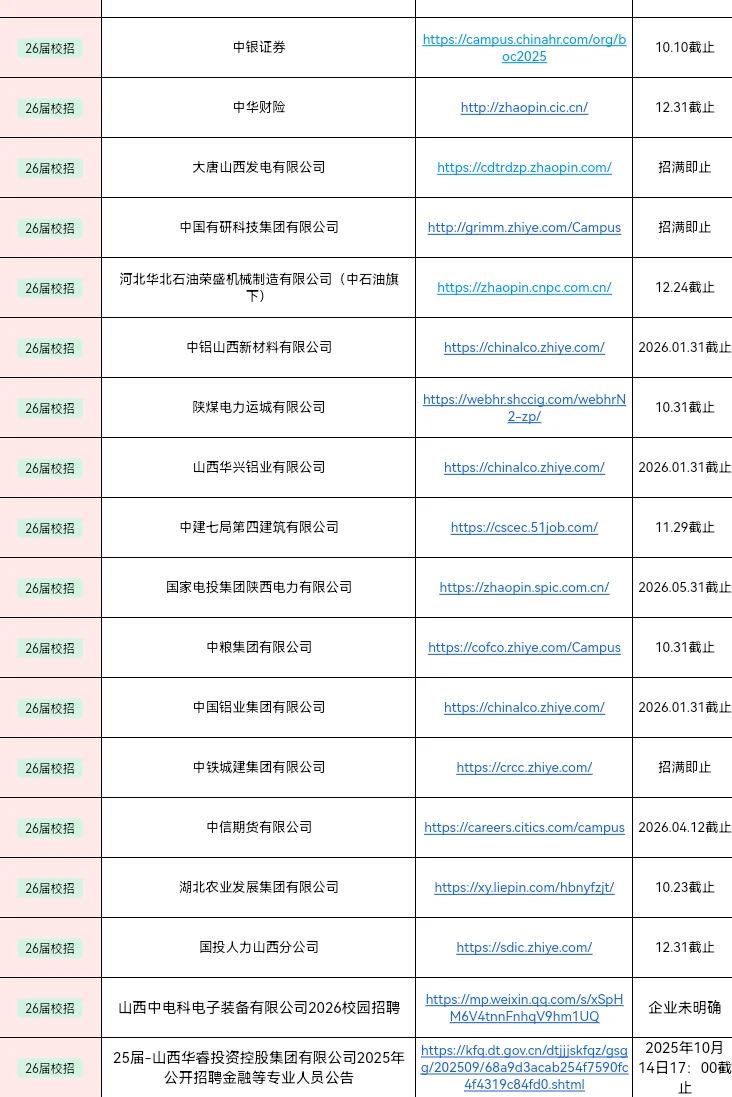Select the 湖北农业发展集团有限公司 cell
The height and width of the screenshot is (1097, 732).
pos(259,888)
